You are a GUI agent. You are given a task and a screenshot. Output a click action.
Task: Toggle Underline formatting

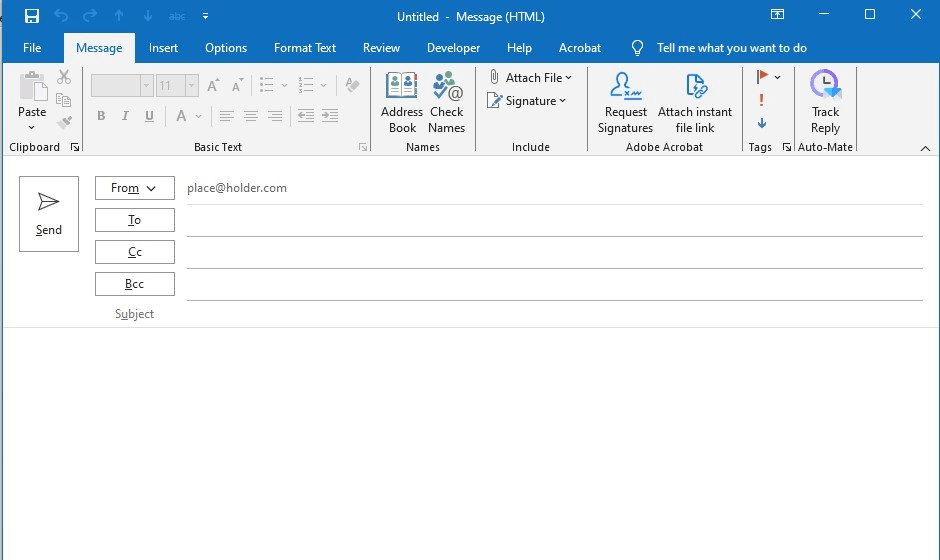point(149,116)
